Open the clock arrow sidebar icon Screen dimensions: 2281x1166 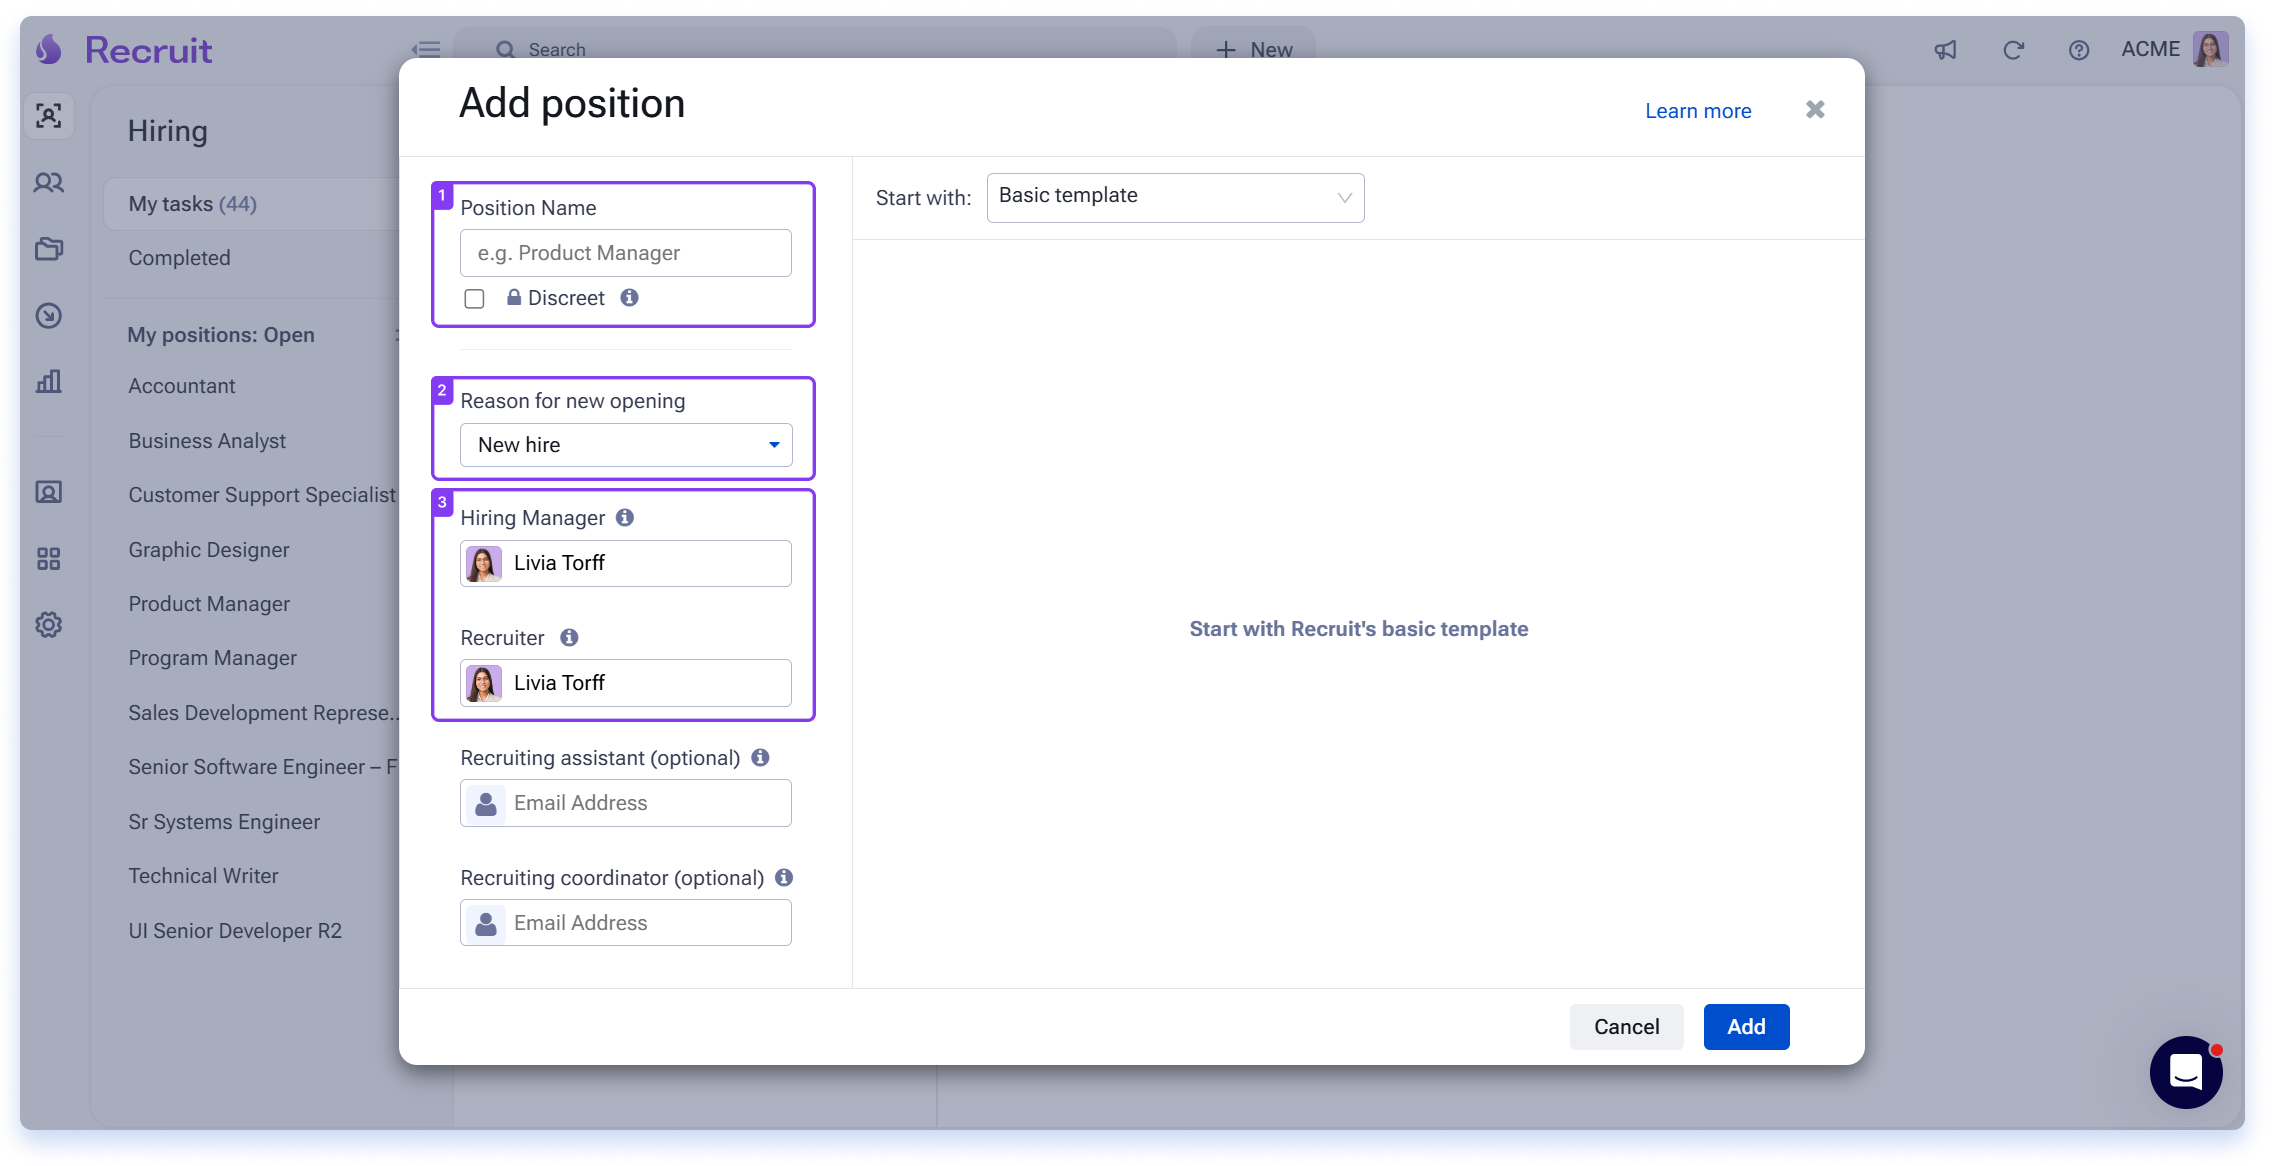[x=48, y=316]
